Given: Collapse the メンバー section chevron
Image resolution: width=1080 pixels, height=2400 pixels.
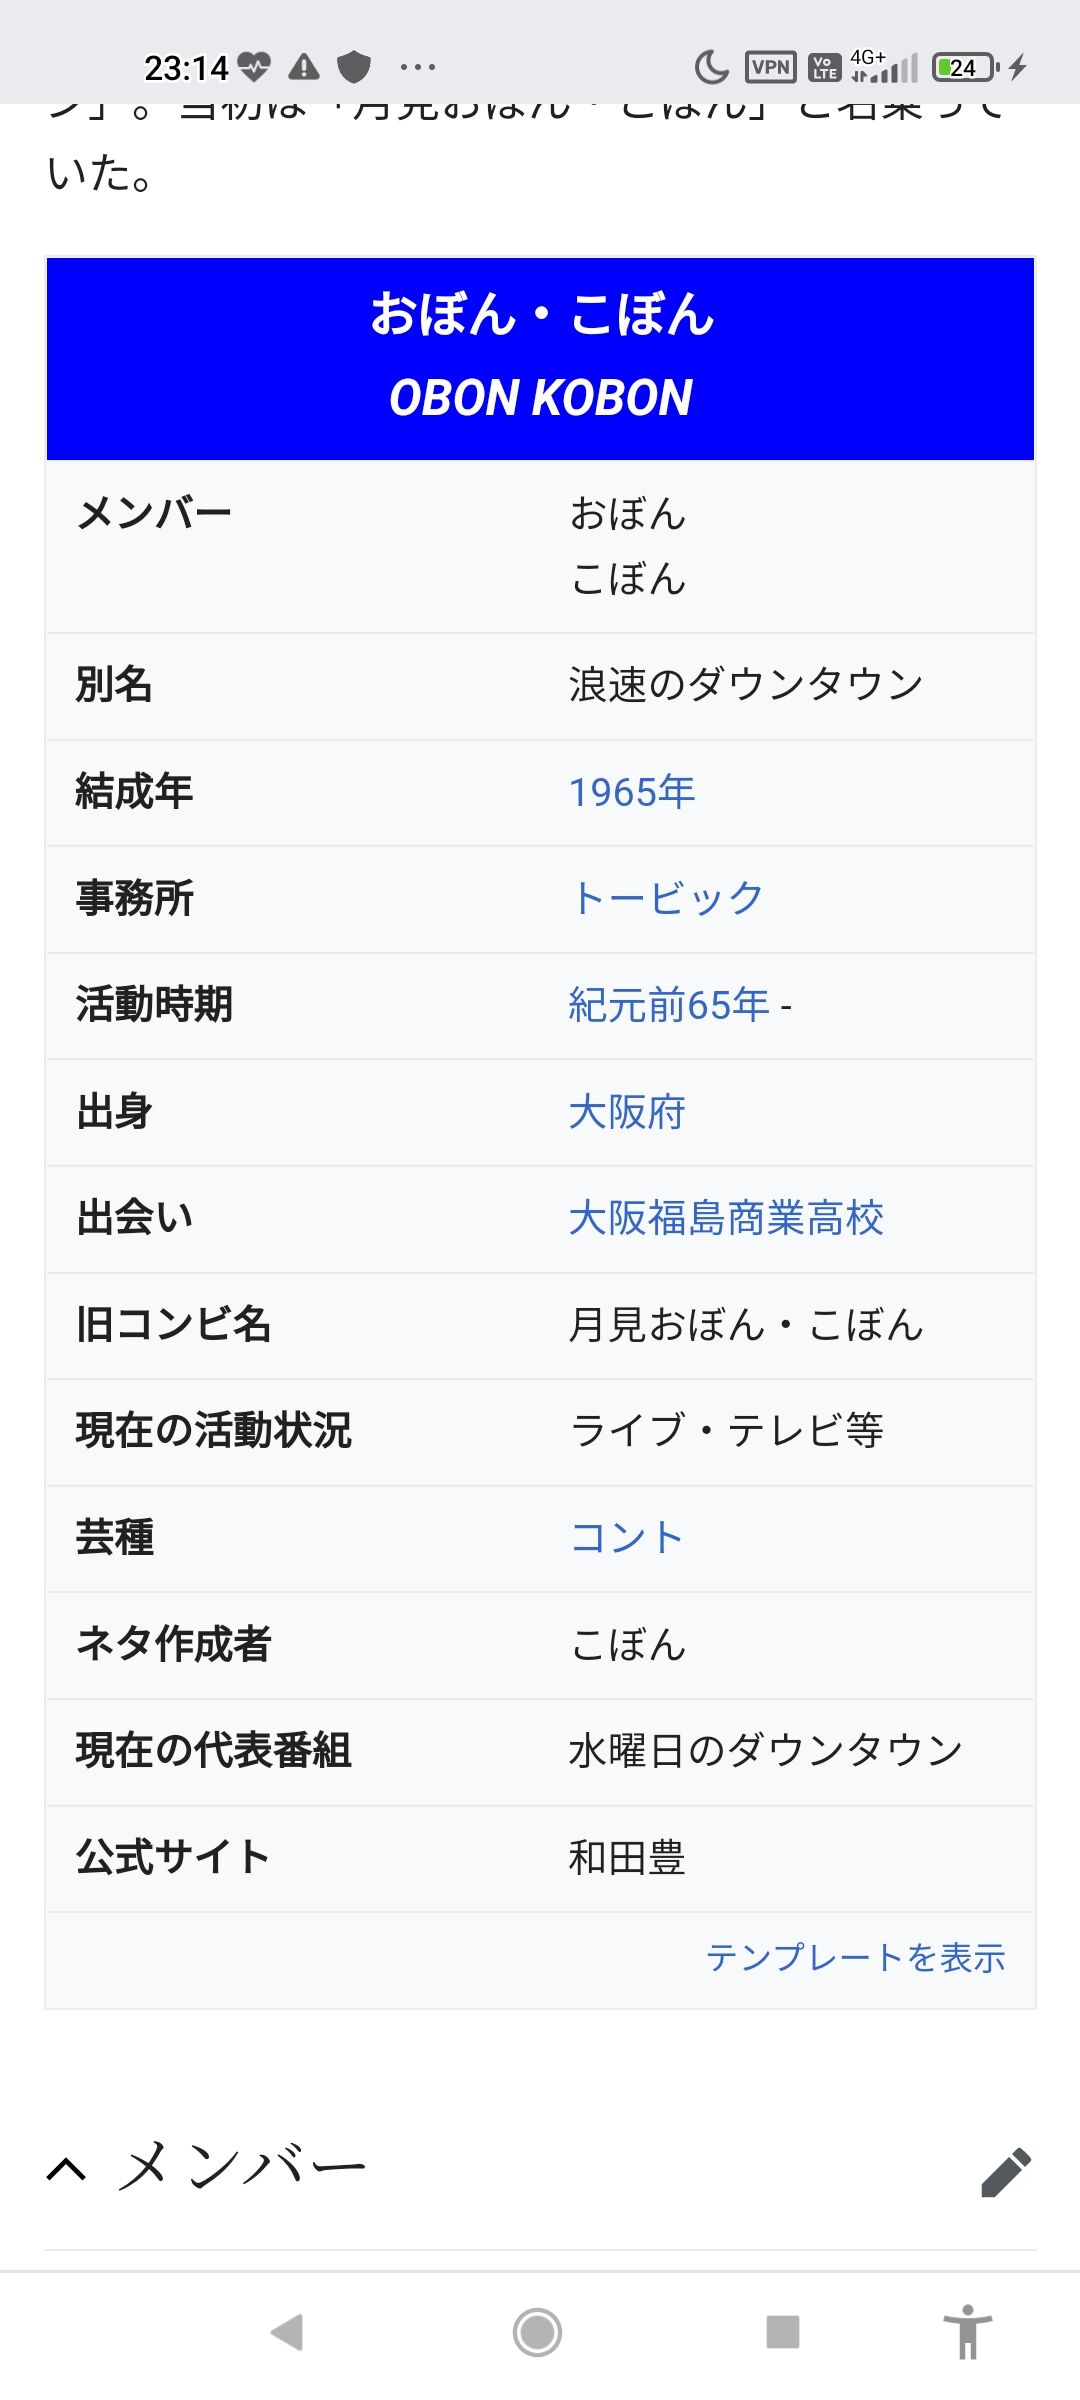Looking at the screenshot, I should [x=67, y=2170].
